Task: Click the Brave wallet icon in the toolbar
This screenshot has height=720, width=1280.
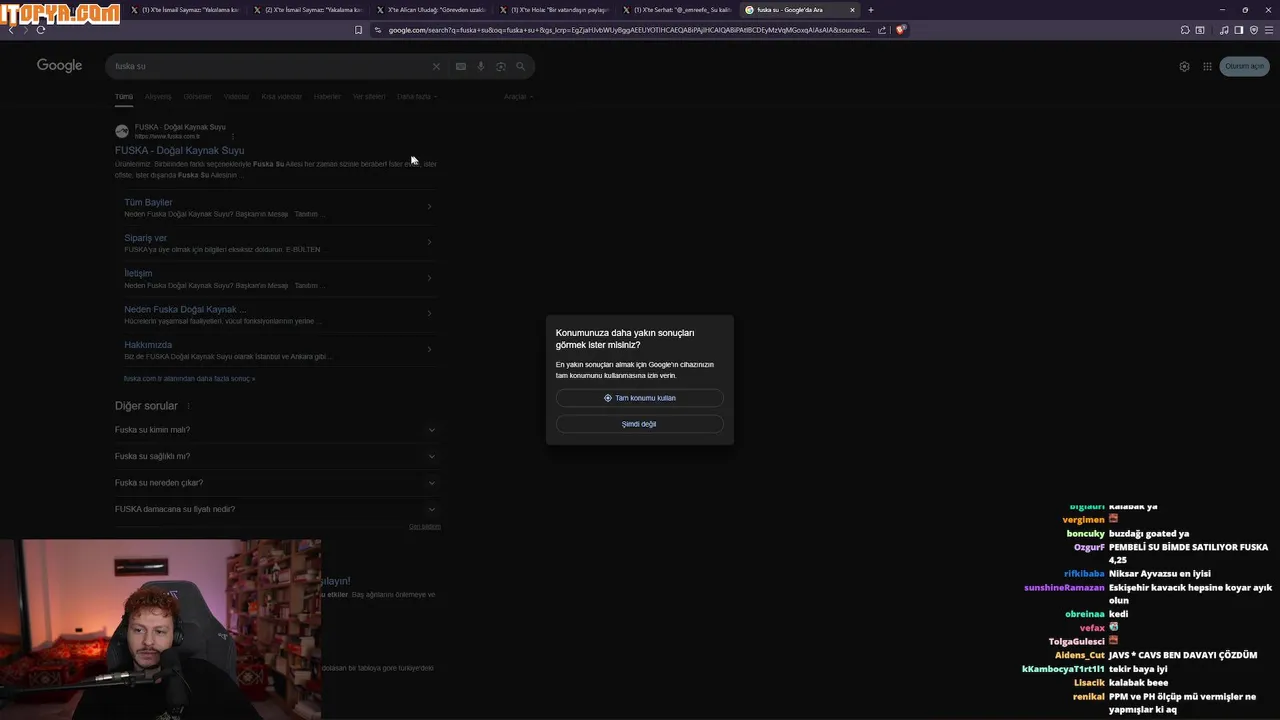Action: [1200, 30]
